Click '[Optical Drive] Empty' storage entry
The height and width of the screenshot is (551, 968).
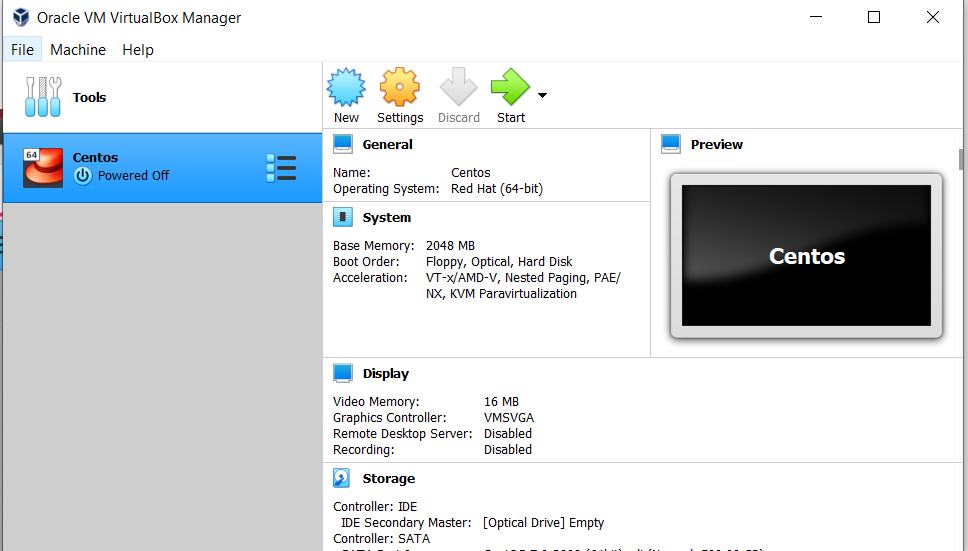tap(543, 523)
